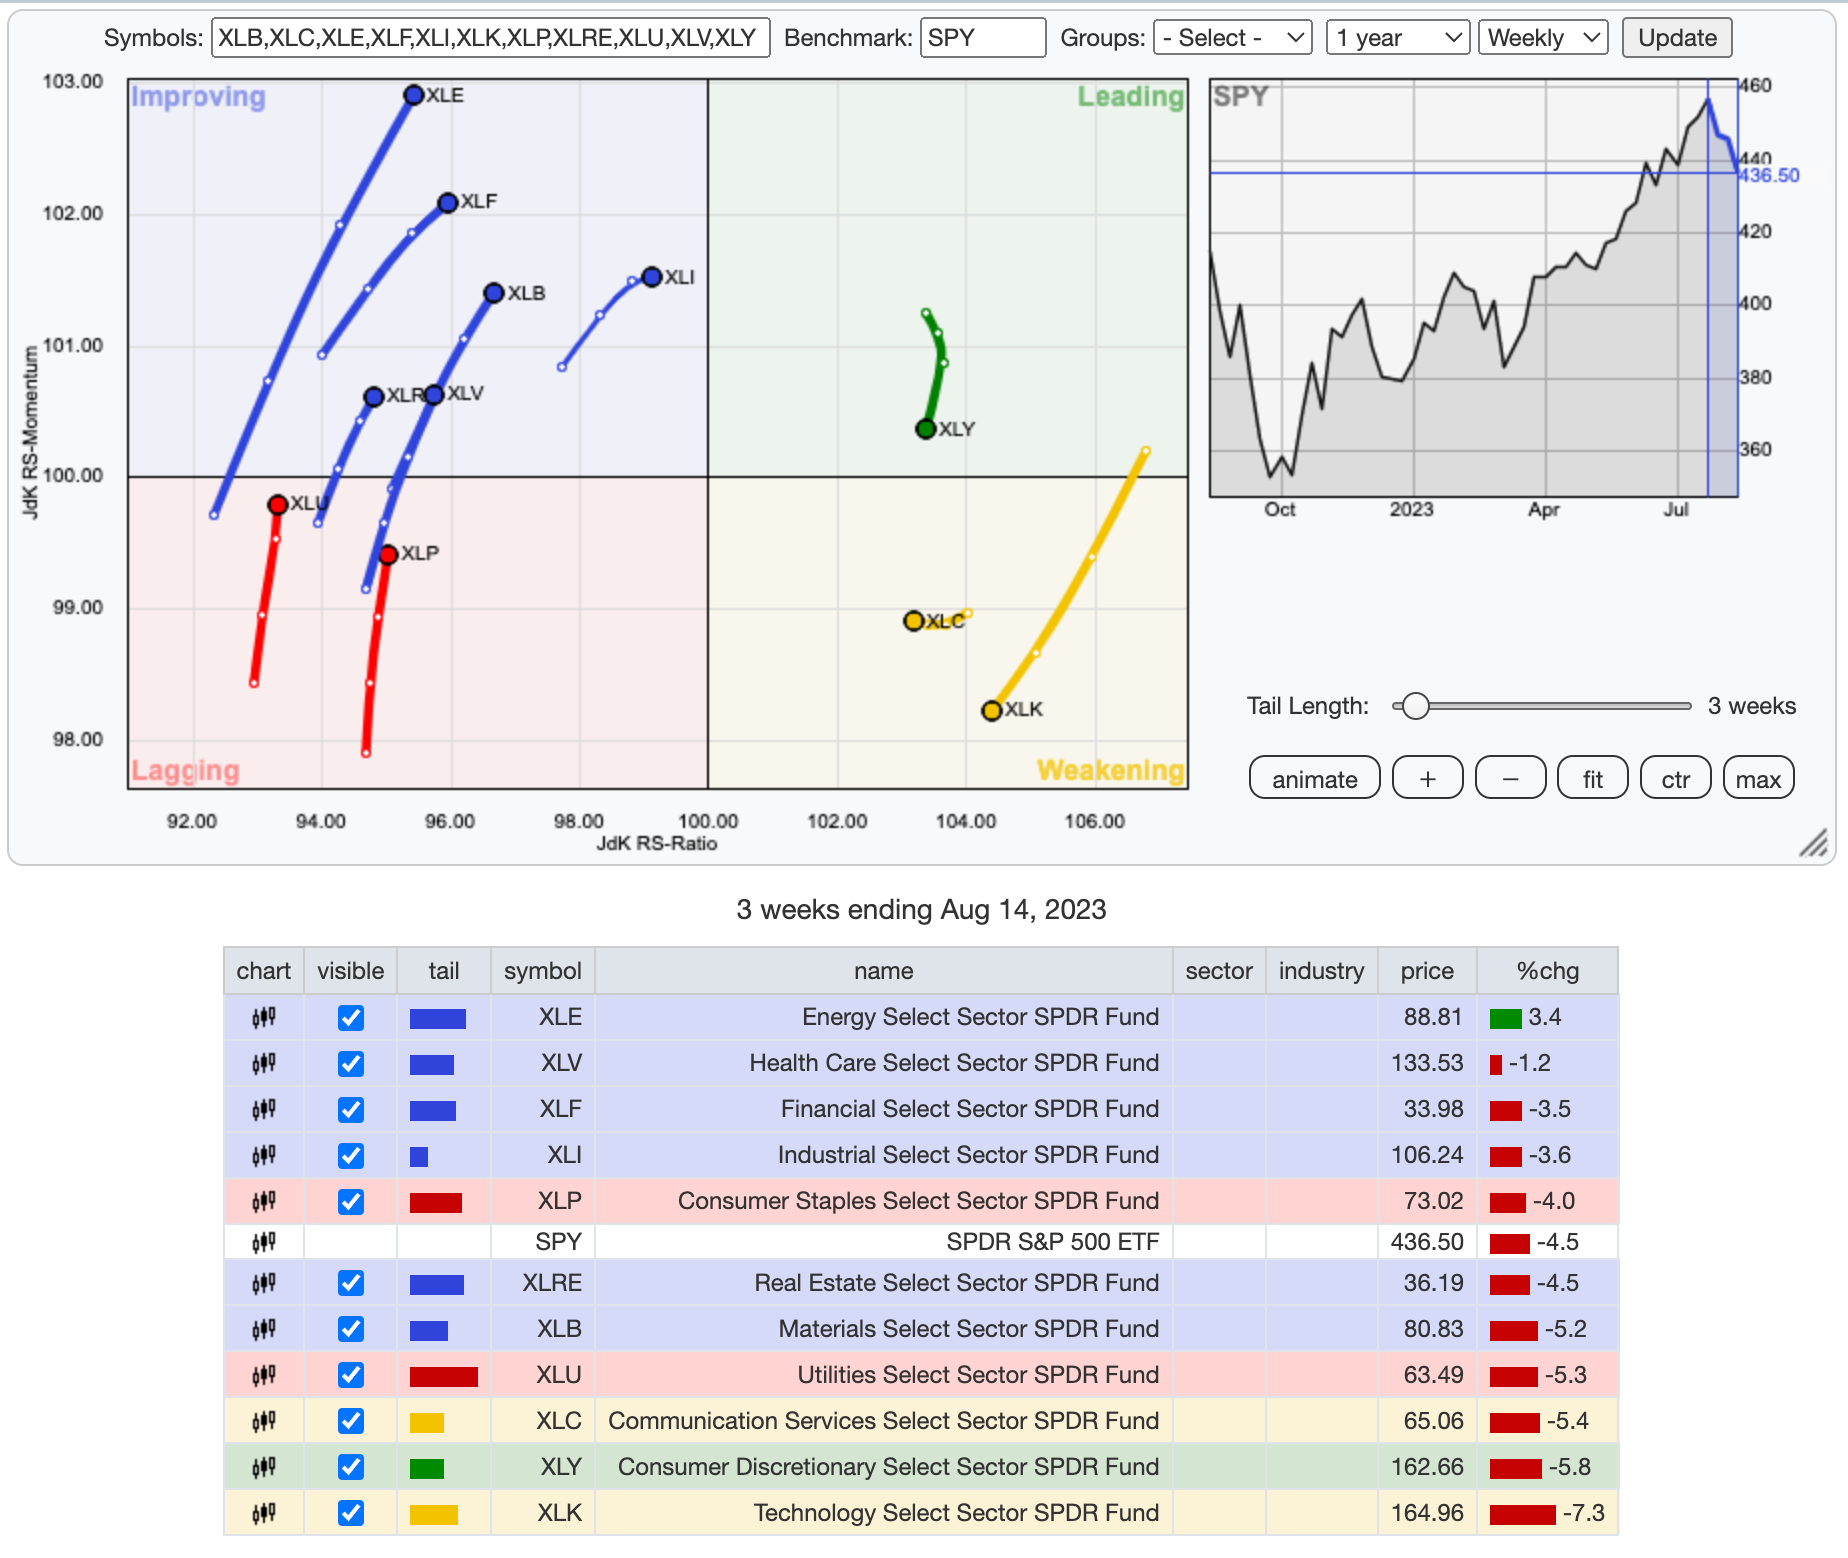Open the chart icon in the SPY row
Viewport: 1848px width, 1558px height.
click(x=264, y=1243)
